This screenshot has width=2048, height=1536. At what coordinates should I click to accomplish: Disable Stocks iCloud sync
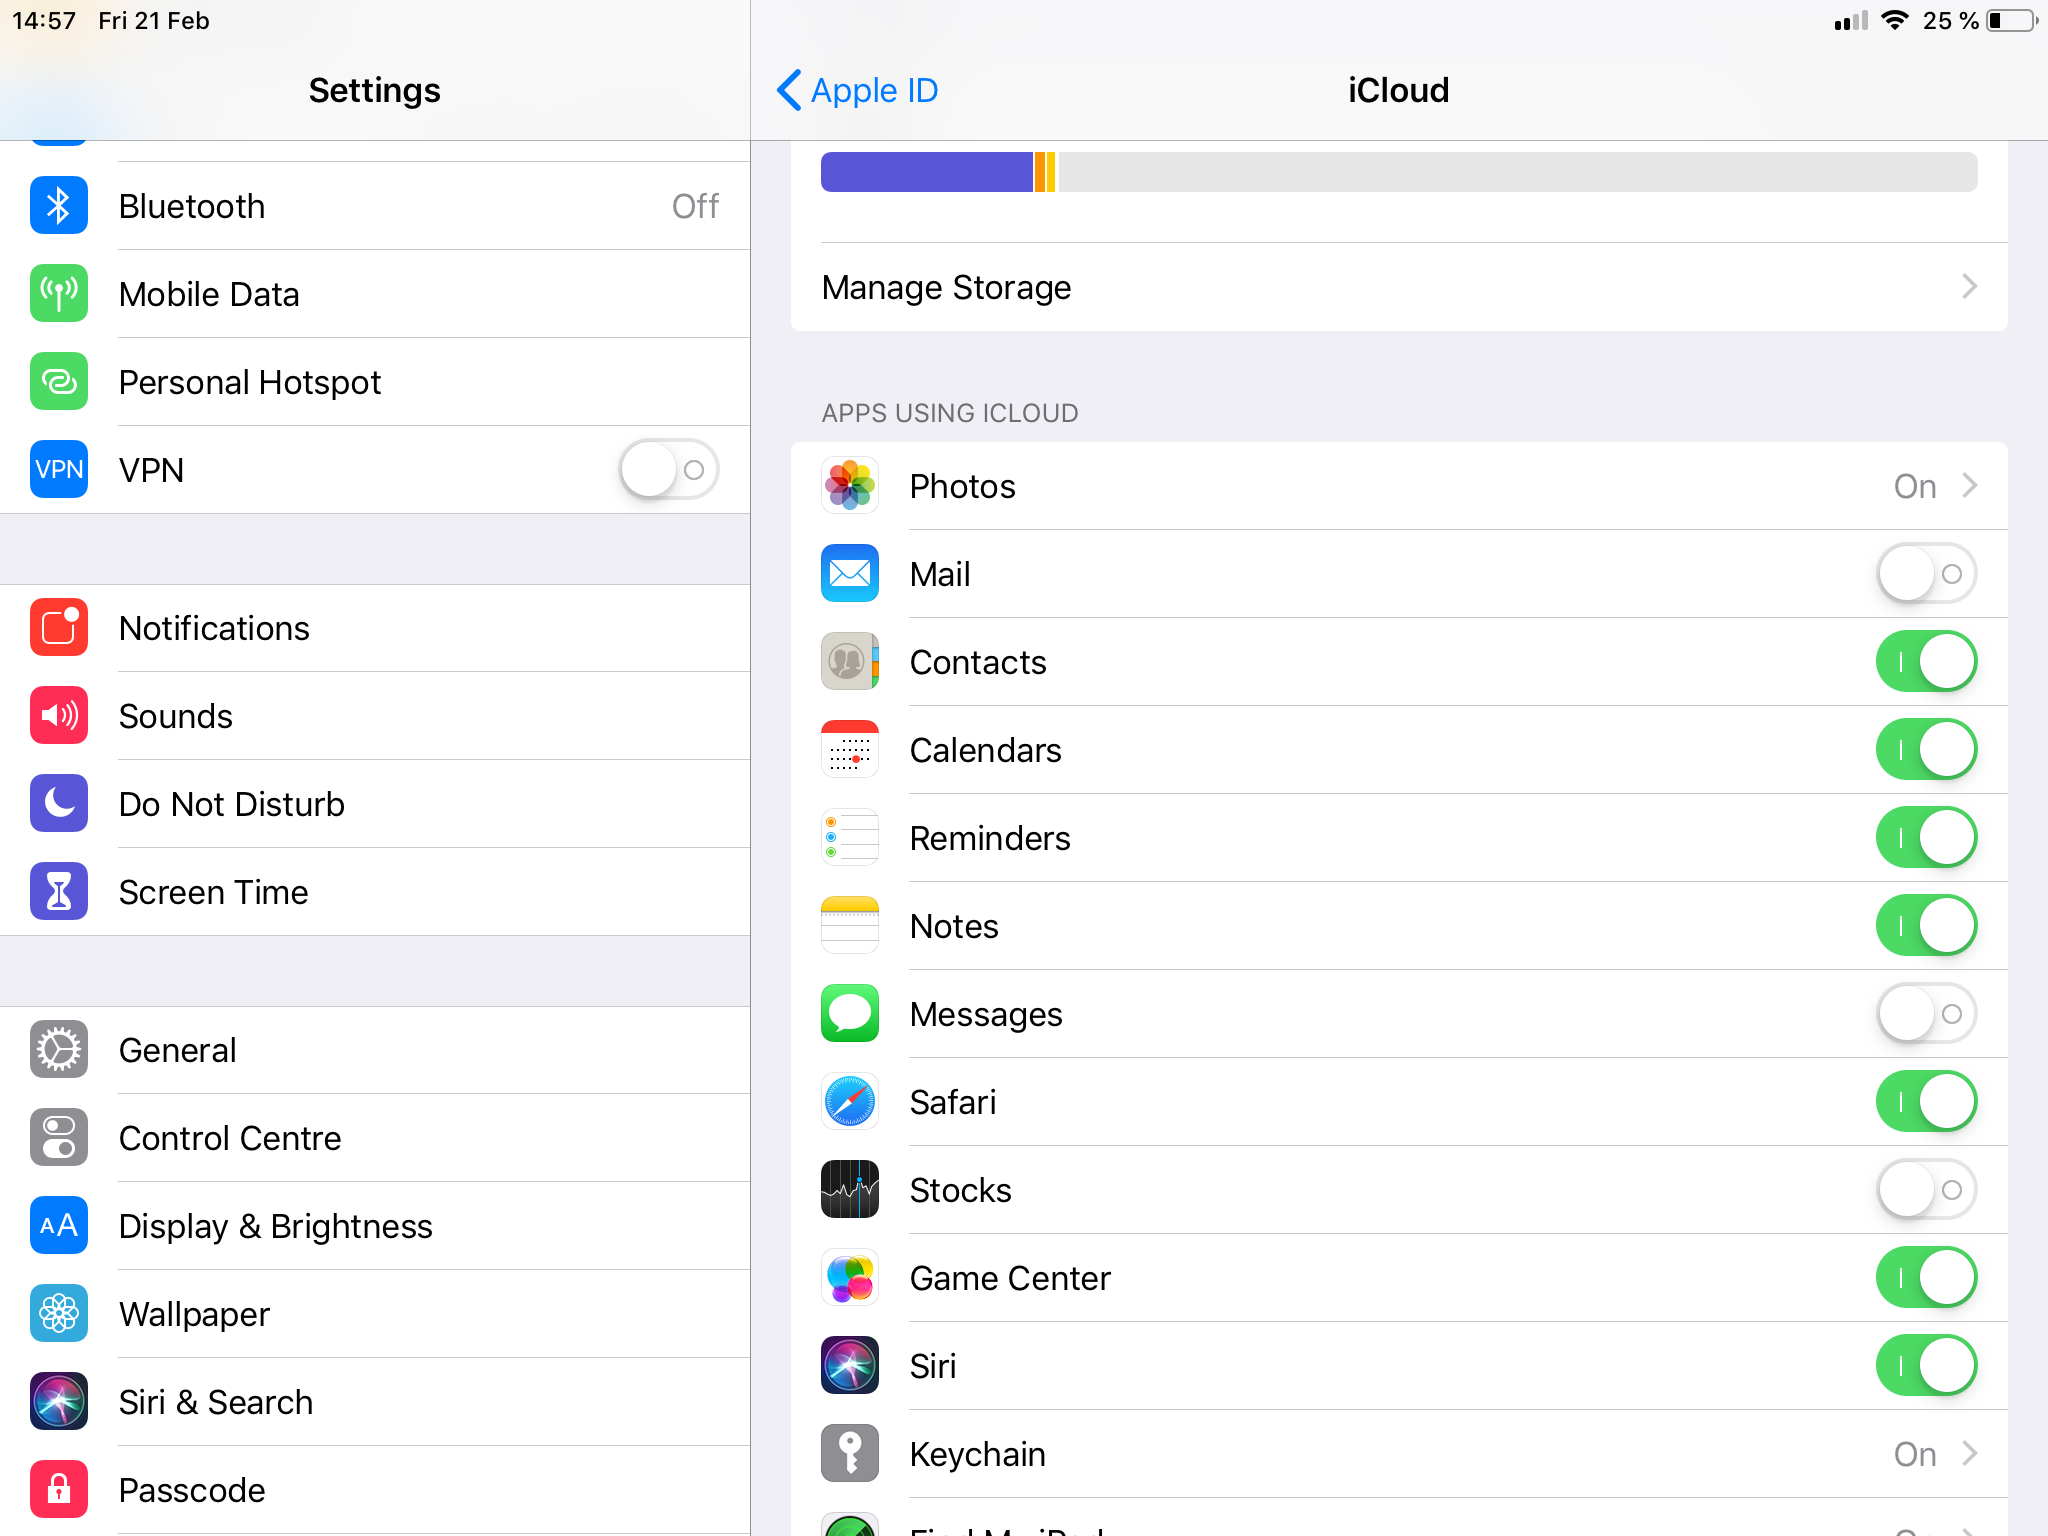[x=1929, y=1189]
